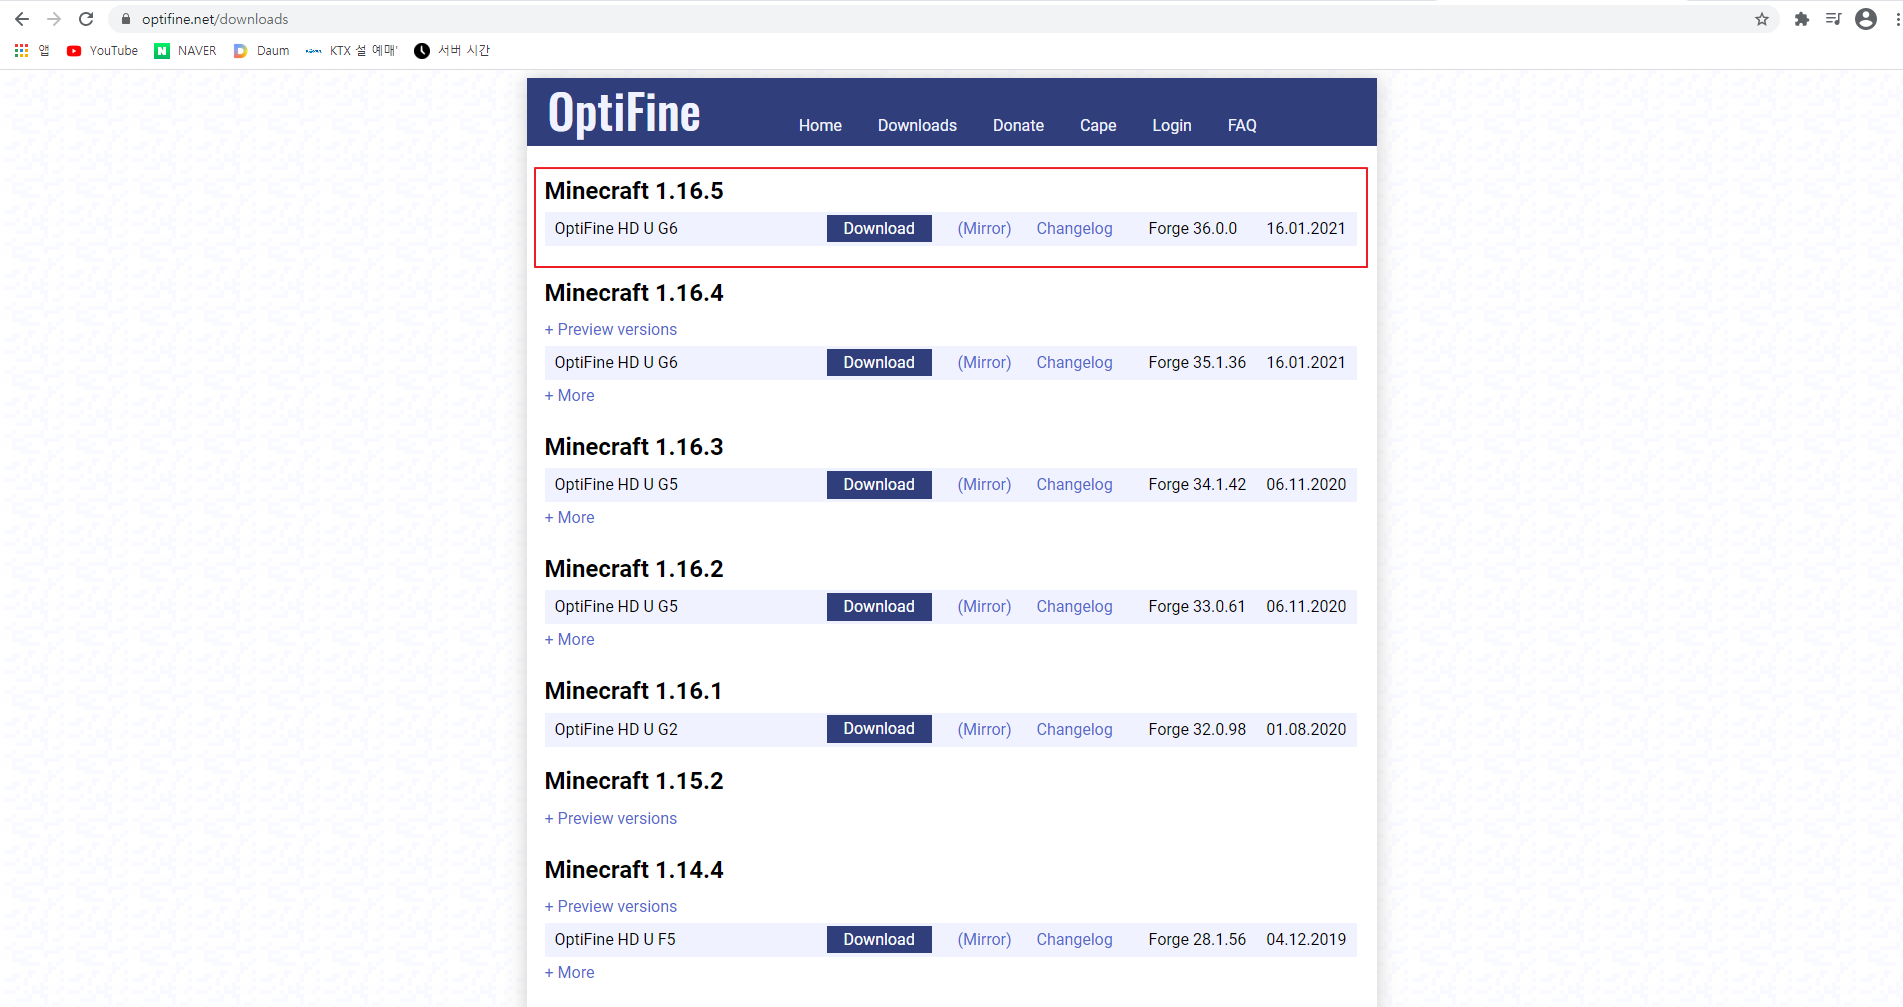The width and height of the screenshot is (1903, 1007).
Task: Click the Forge 32.0.98 text
Action: 1197,729
